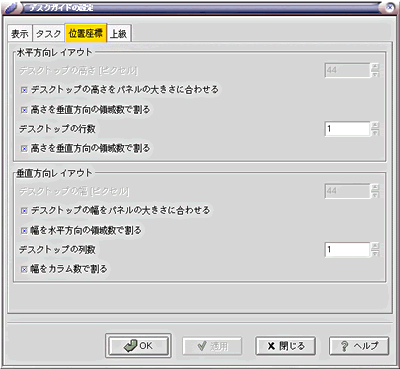Confirm settings with the OK button
The image size is (400, 369).
(138, 346)
